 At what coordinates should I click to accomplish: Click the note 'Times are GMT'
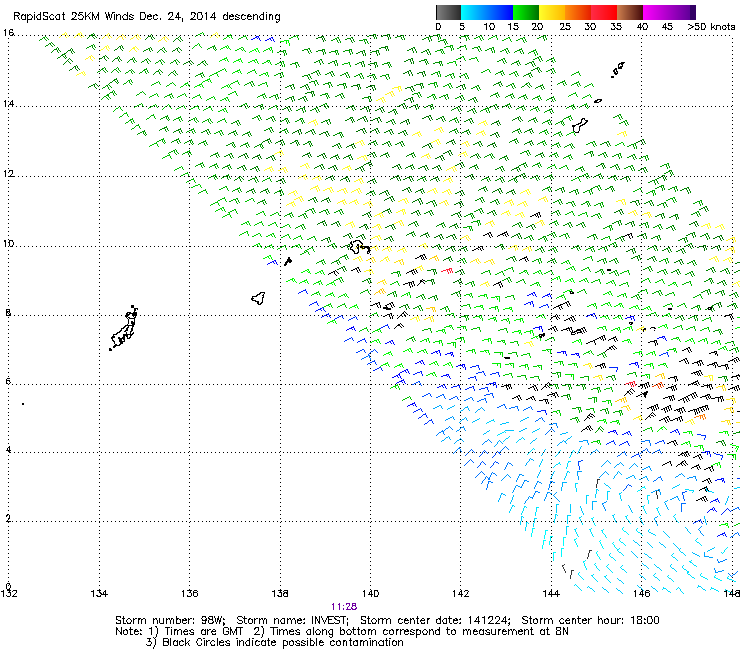point(203,632)
